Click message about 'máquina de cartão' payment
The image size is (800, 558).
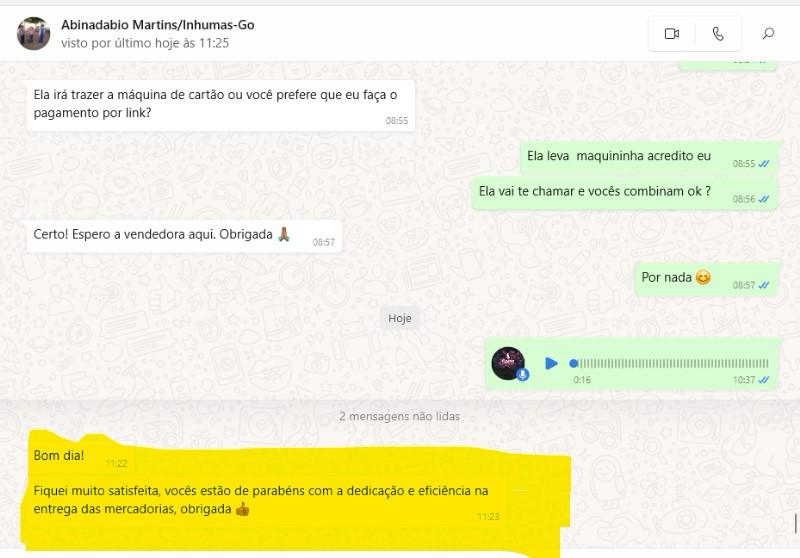coord(221,105)
